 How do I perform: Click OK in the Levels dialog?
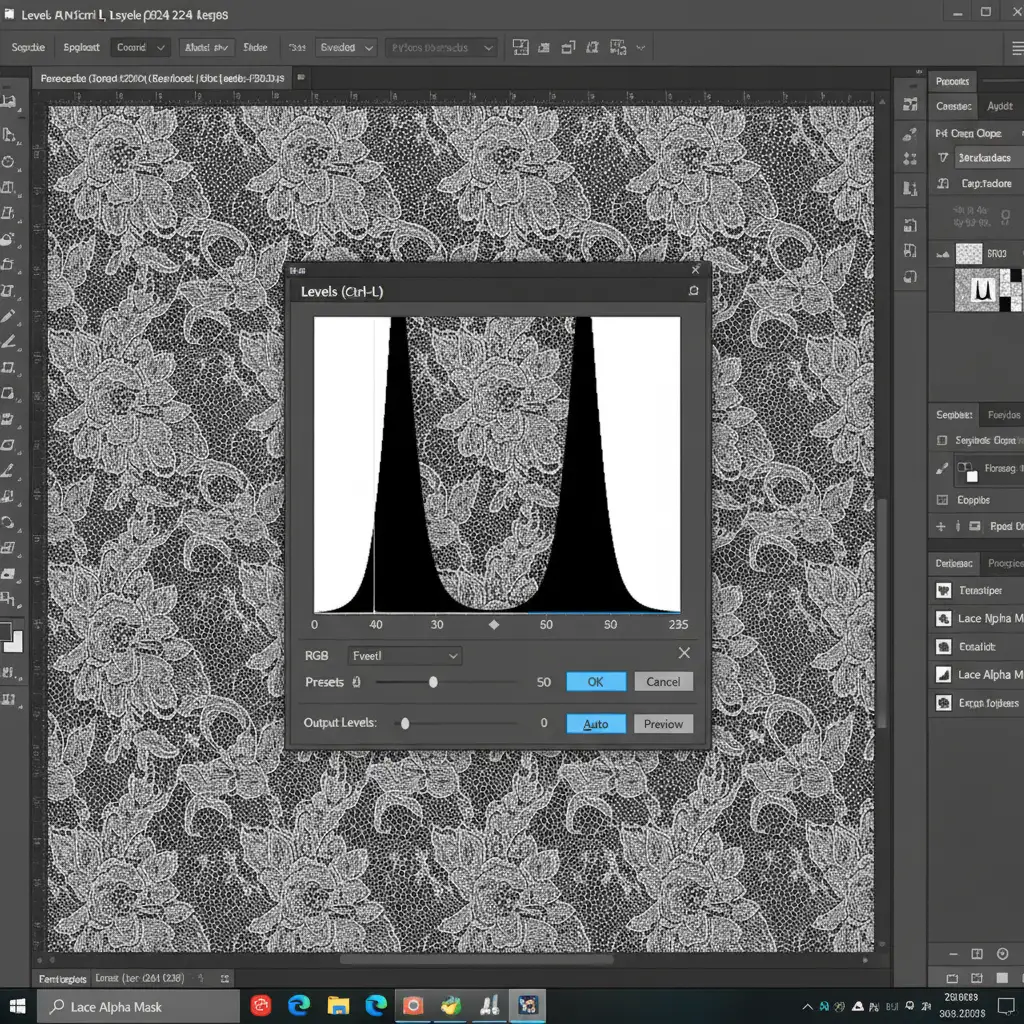click(596, 682)
